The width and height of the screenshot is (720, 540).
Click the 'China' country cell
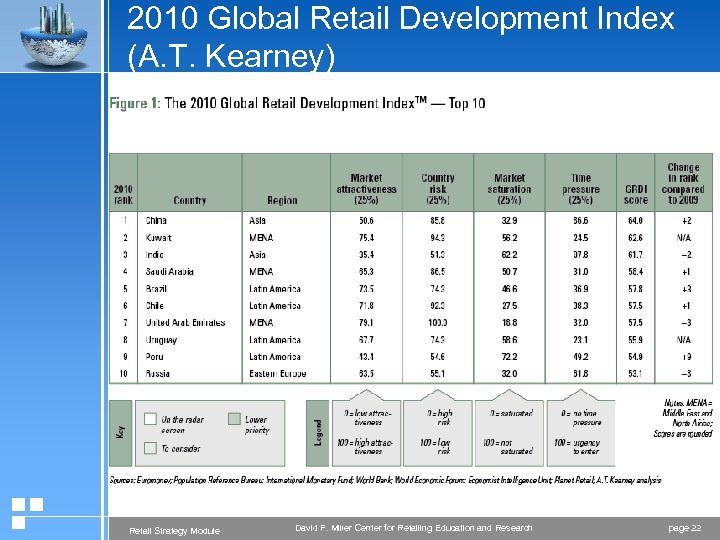click(156, 220)
